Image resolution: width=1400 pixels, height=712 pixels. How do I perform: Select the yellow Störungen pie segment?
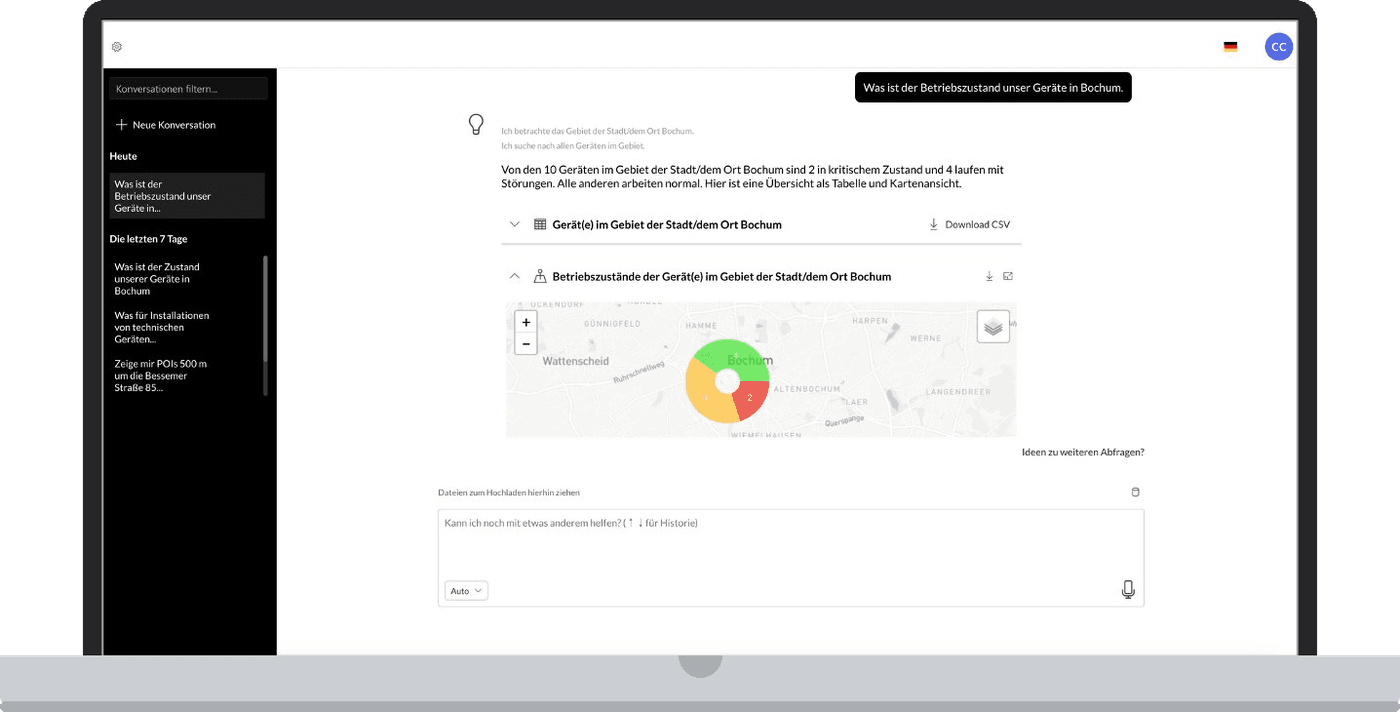pyautogui.click(x=708, y=394)
